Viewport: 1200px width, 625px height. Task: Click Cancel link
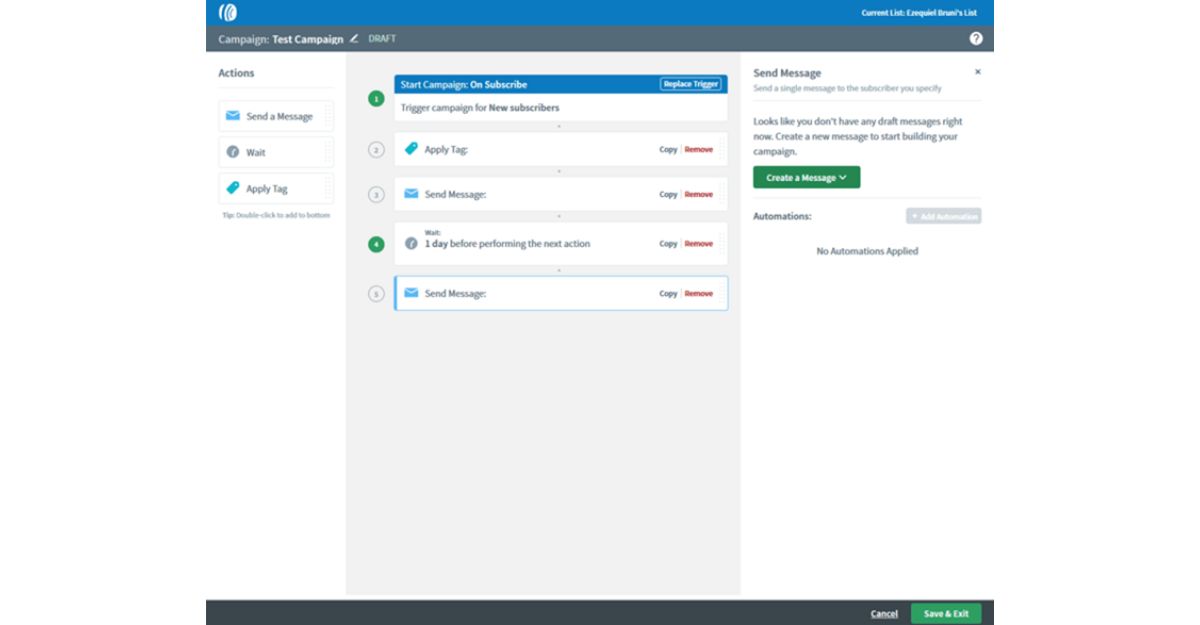[x=884, y=614]
